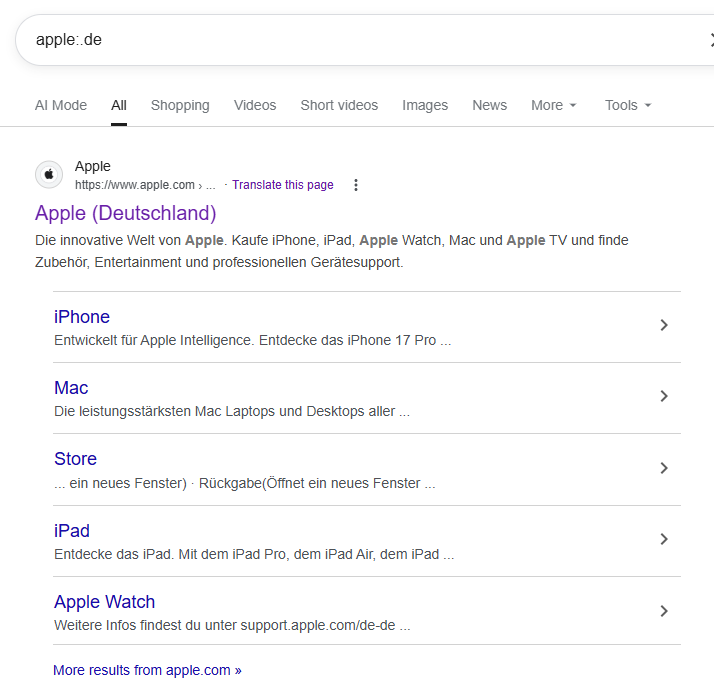Expand the Store sitelink chevron

[x=664, y=468]
